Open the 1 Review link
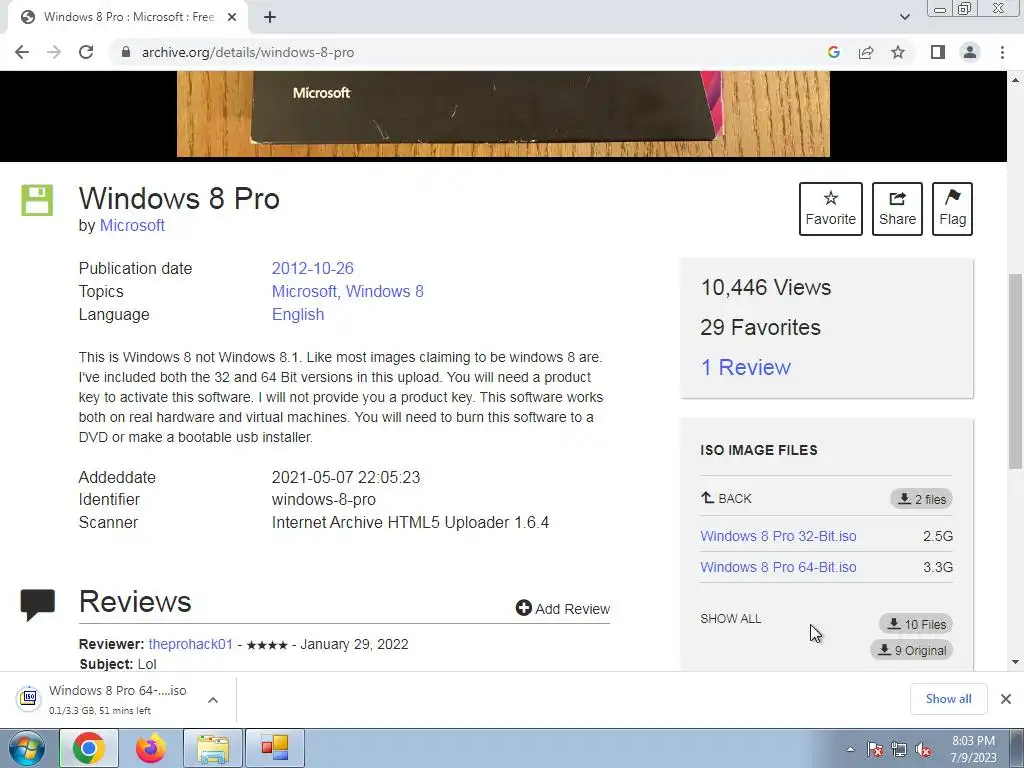1024x768 pixels. coord(746,367)
